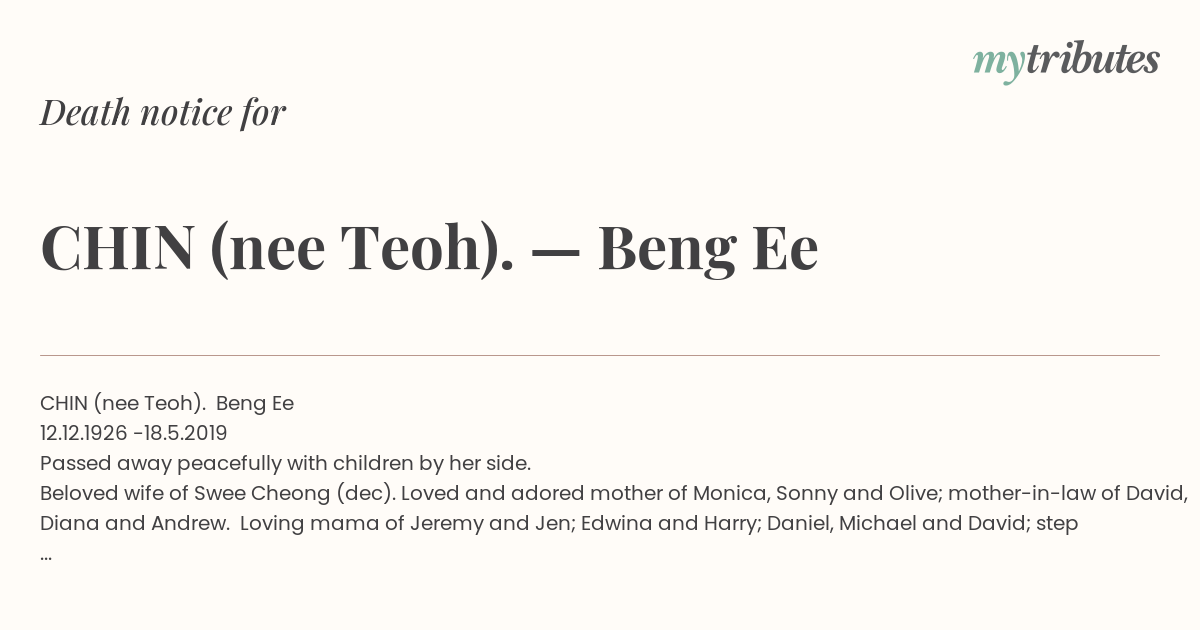The image size is (1200, 630).
Task: Click "Daniel, Michael and David" text
Action: [x=891, y=524]
